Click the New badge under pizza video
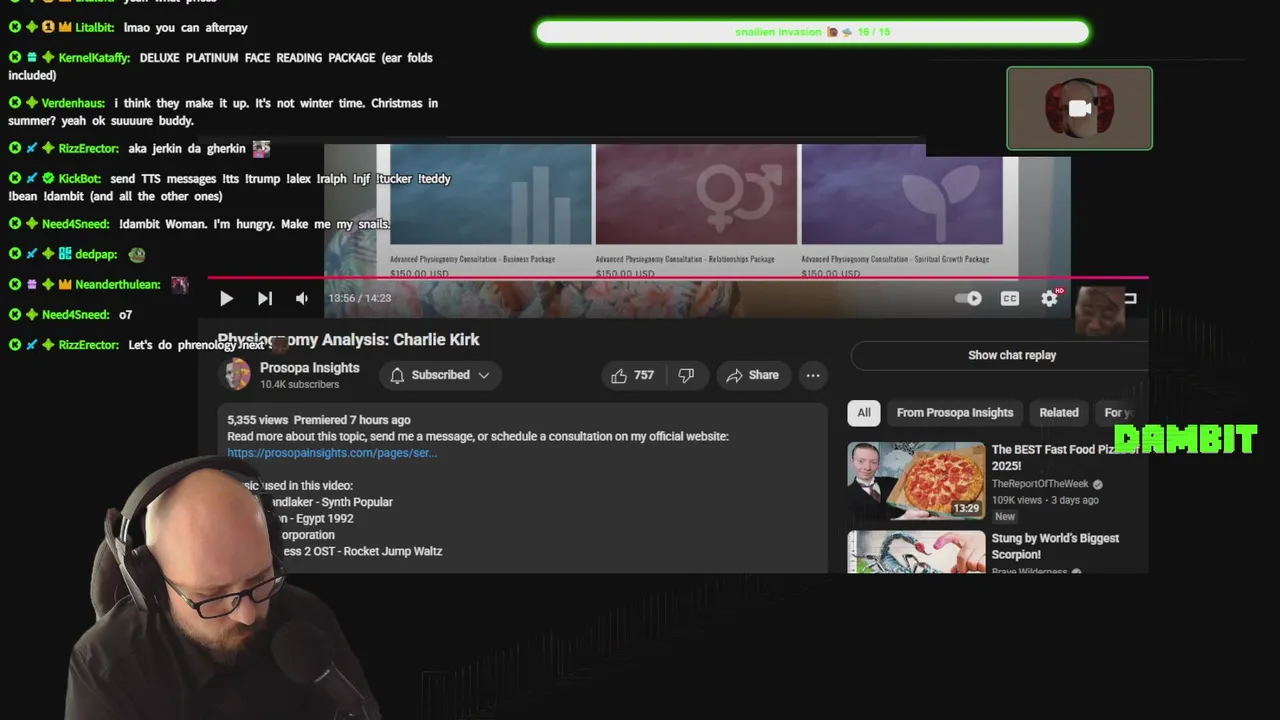Screen dimensions: 1280x720 (1005, 517)
